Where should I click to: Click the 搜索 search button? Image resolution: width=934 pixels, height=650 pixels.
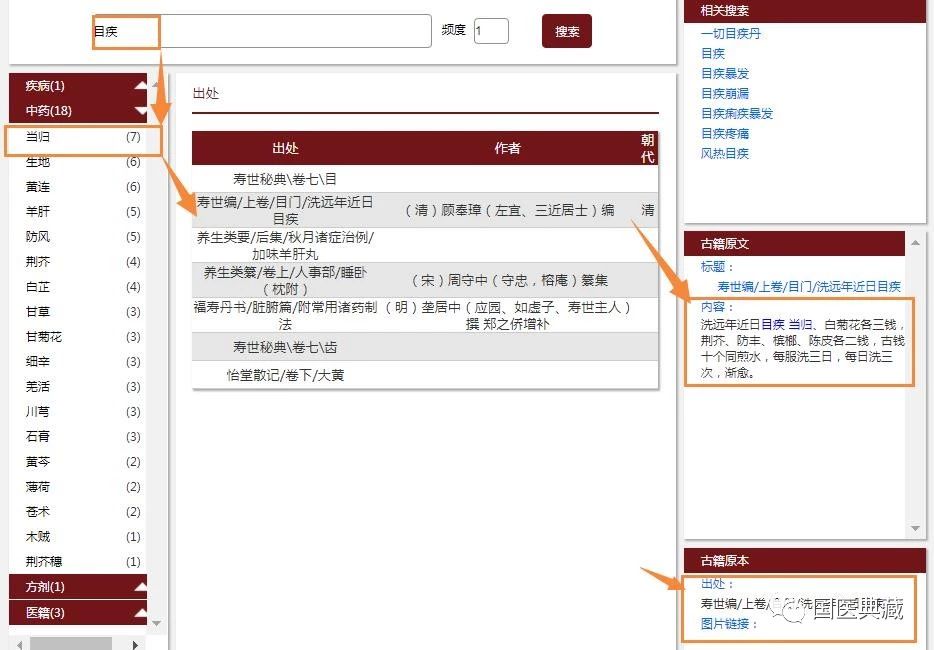566,31
